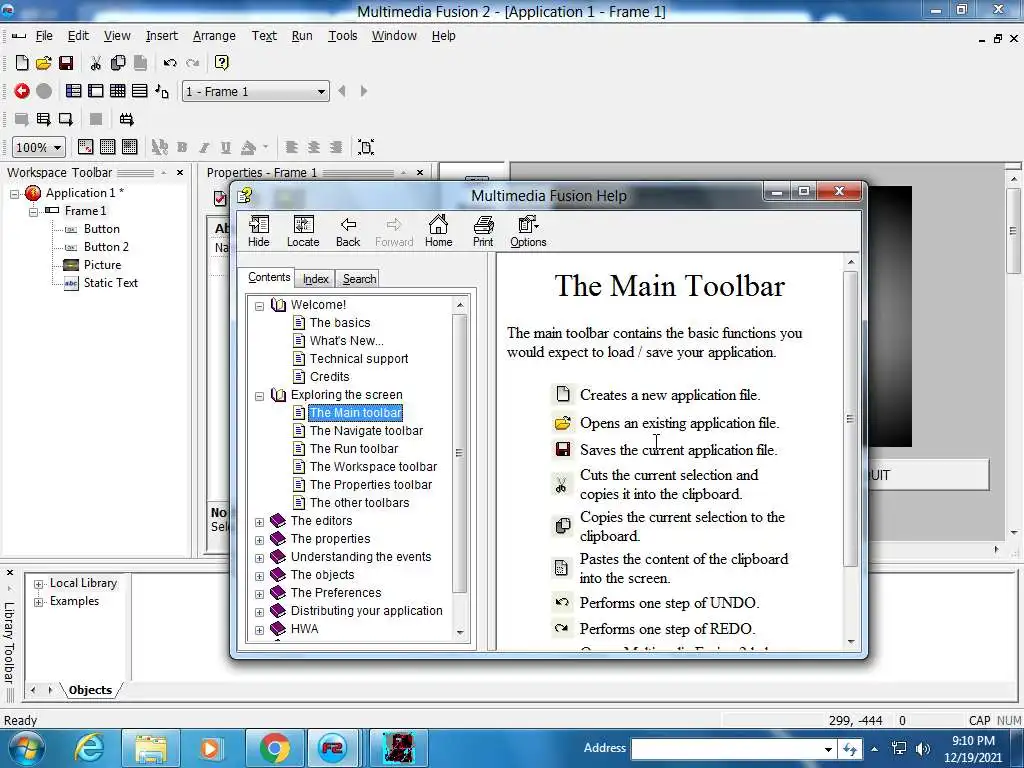Click the red back arrow in Navigate toolbar

pos(22,91)
